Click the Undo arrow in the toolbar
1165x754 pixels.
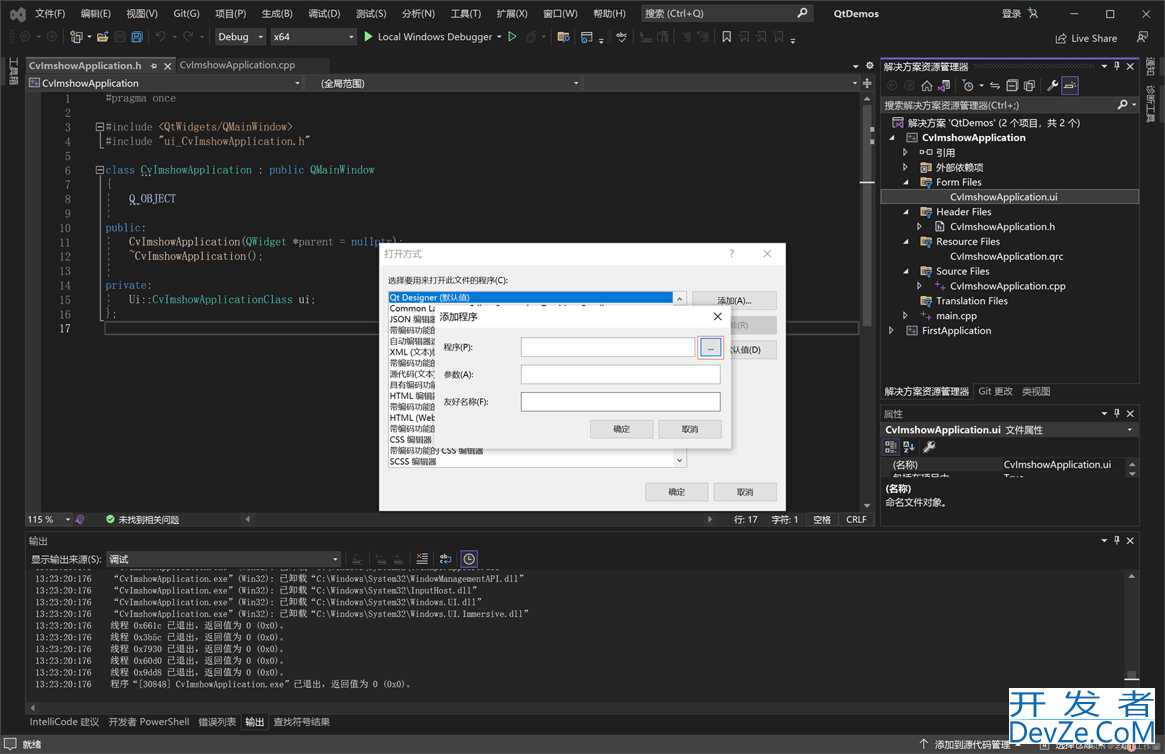coord(160,36)
